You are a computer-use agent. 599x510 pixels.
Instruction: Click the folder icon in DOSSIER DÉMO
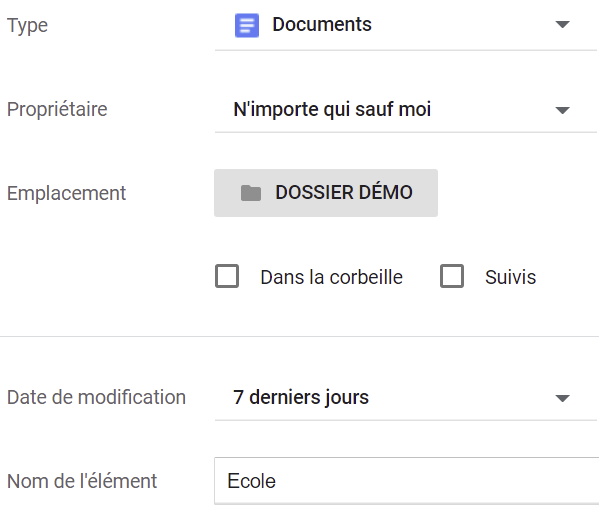tap(251, 193)
